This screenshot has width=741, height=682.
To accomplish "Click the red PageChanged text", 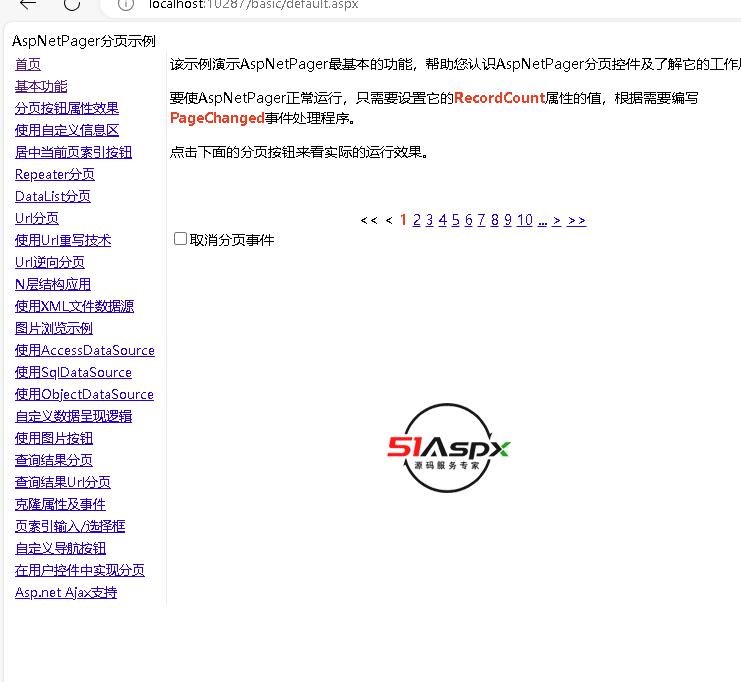I will click(217, 118).
